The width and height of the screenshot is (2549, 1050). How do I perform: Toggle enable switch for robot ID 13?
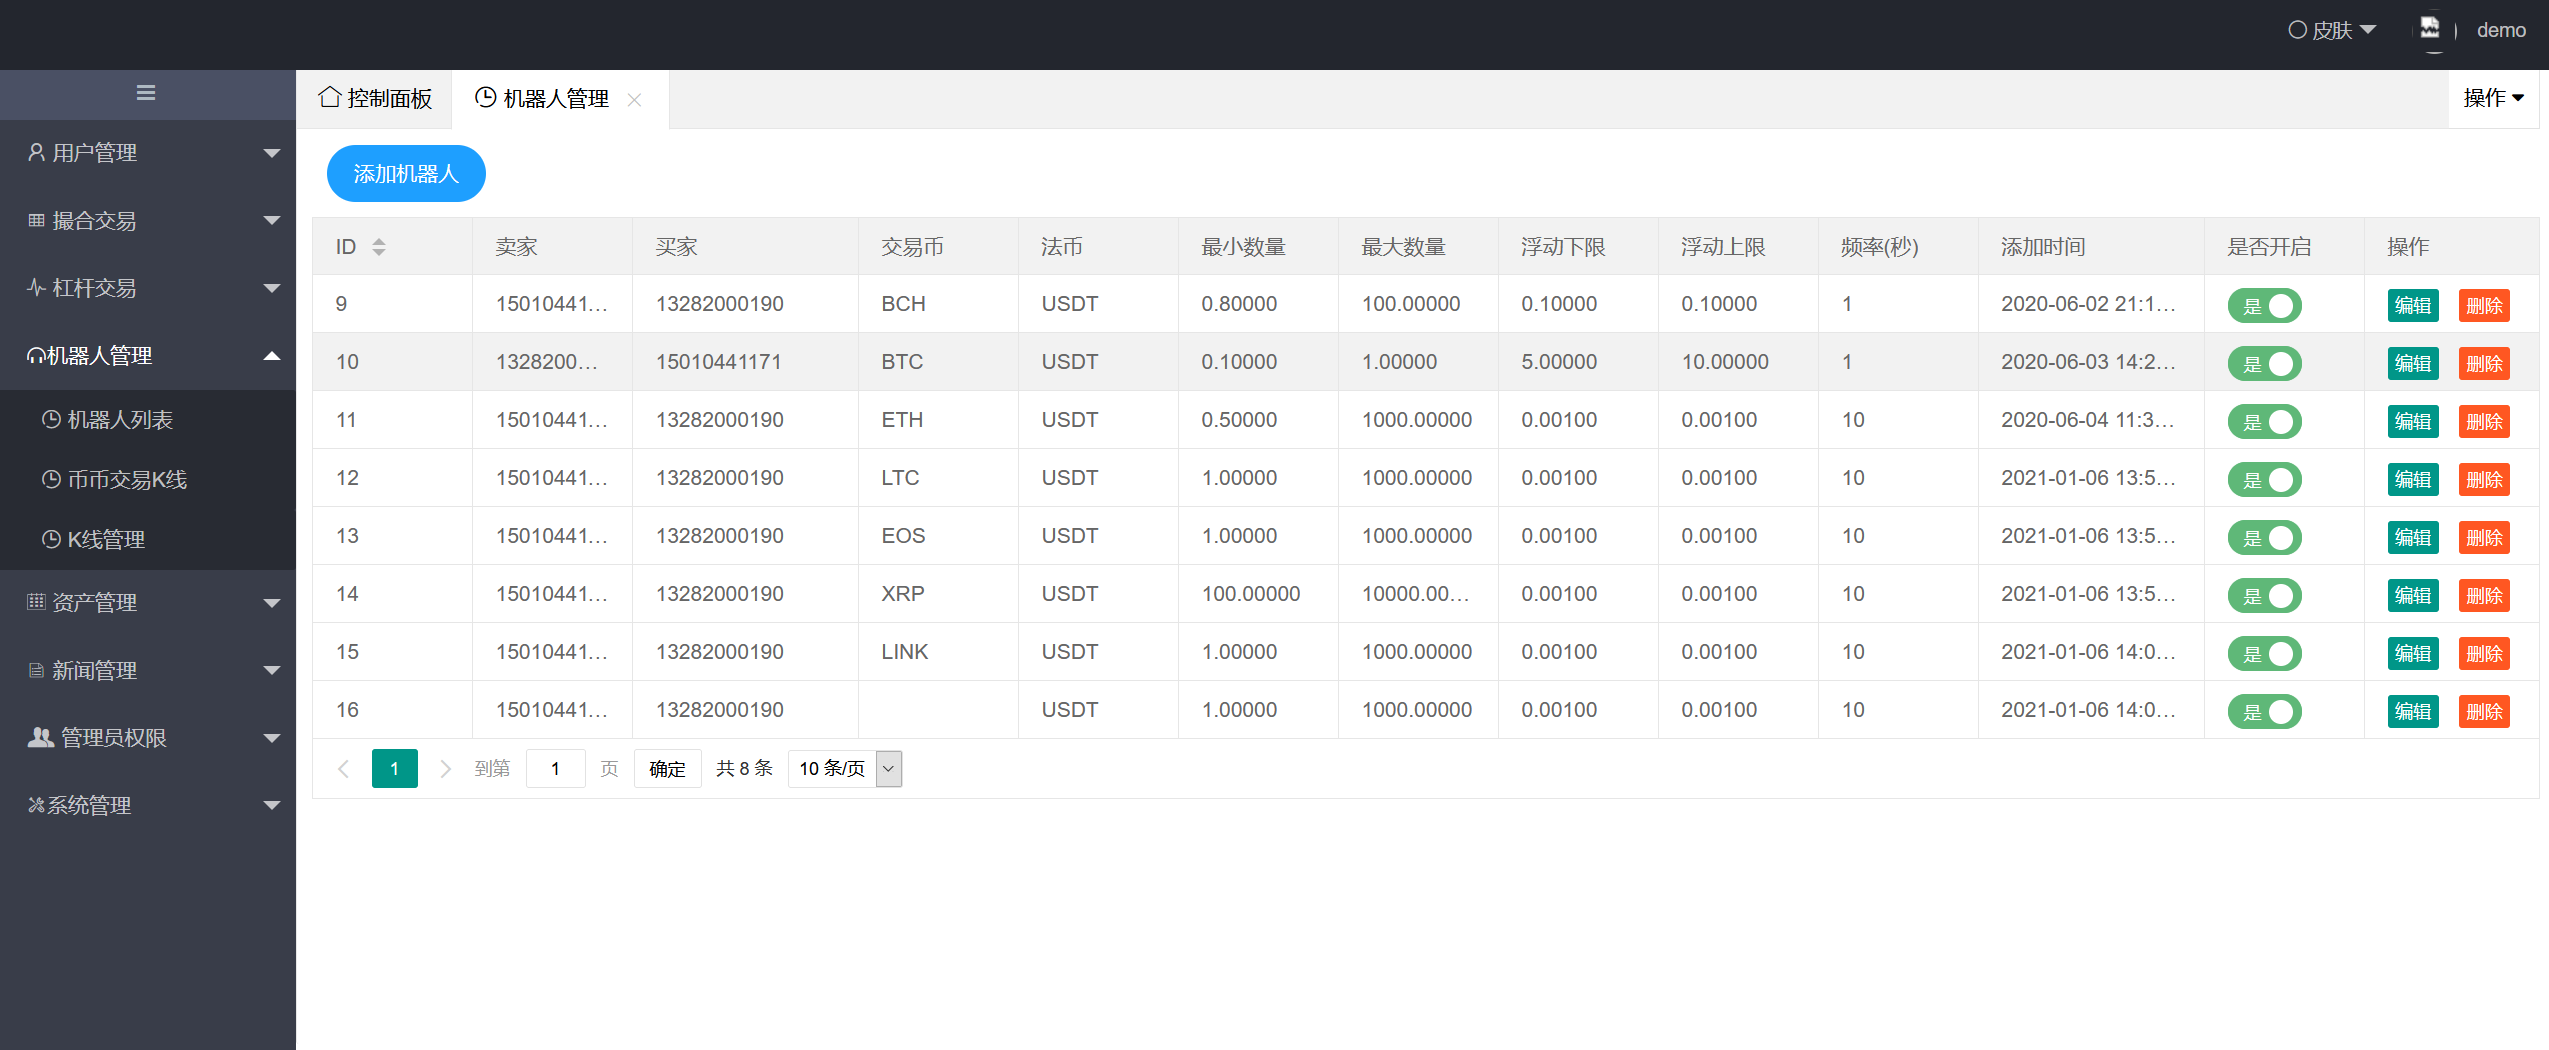click(x=2264, y=537)
